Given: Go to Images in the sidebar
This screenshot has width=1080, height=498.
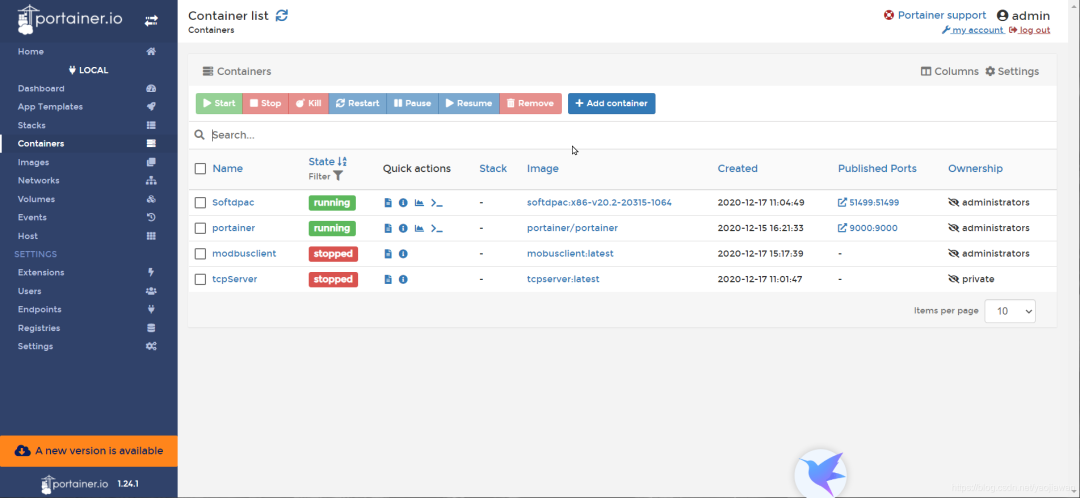Looking at the screenshot, I should [x=33, y=162].
